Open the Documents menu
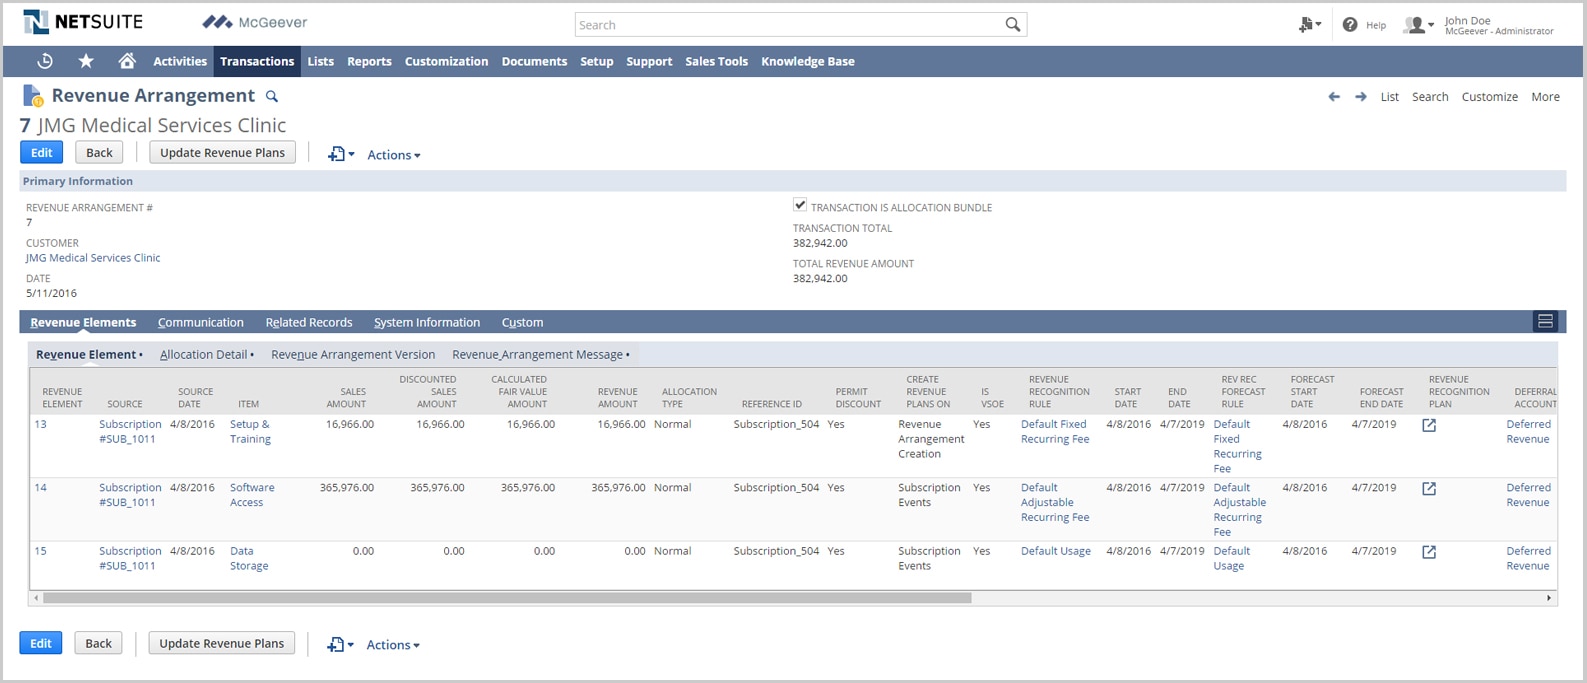The width and height of the screenshot is (1587, 683). pyautogui.click(x=534, y=61)
